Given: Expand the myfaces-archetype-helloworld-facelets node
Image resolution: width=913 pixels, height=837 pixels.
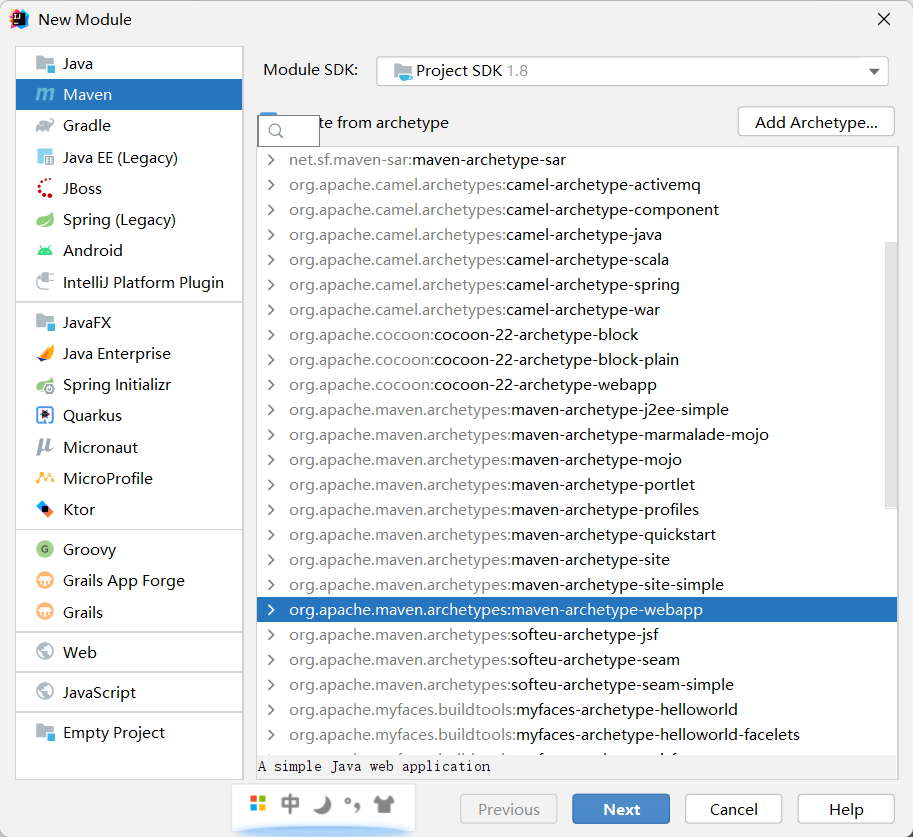Looking at the screenshot, I should click(271, 734).
